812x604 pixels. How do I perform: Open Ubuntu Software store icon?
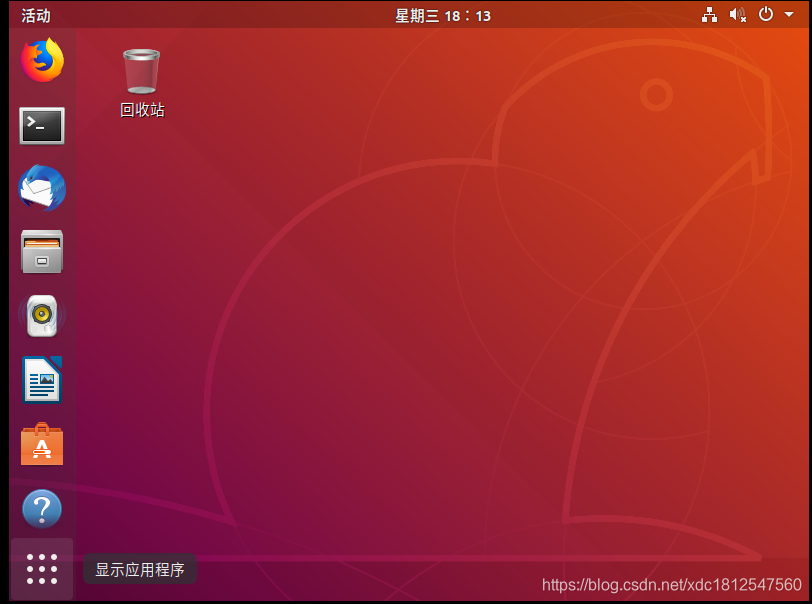(x=42, y=444)
